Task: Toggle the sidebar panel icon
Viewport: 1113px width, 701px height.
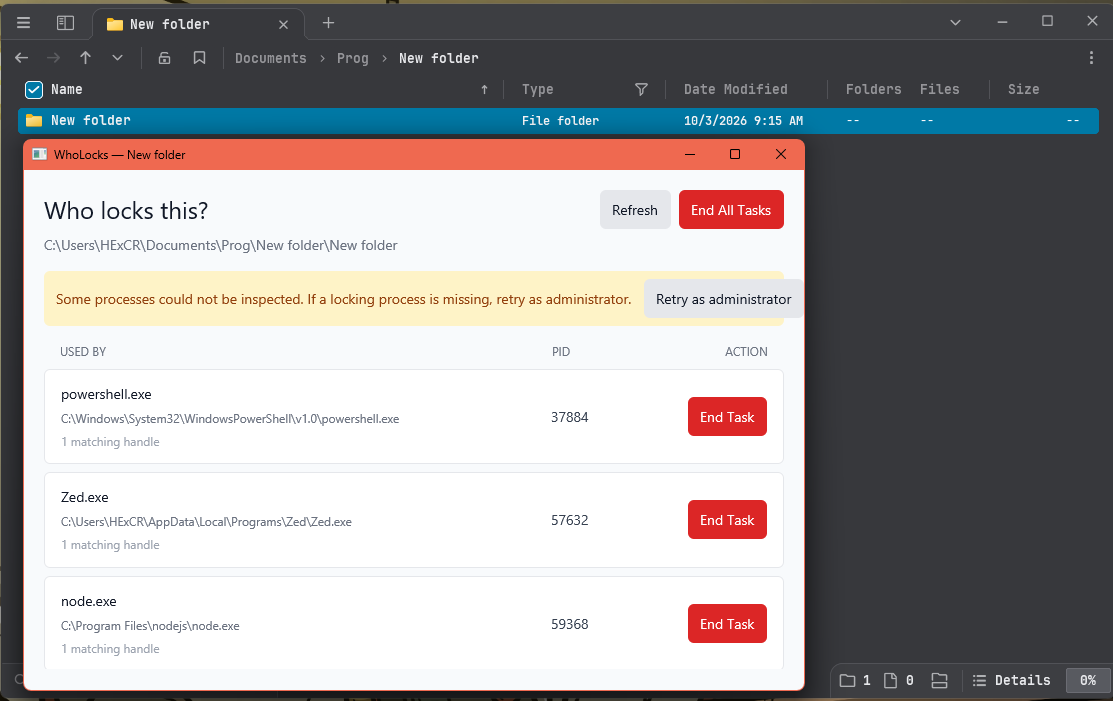Action: tap(65, 23)
